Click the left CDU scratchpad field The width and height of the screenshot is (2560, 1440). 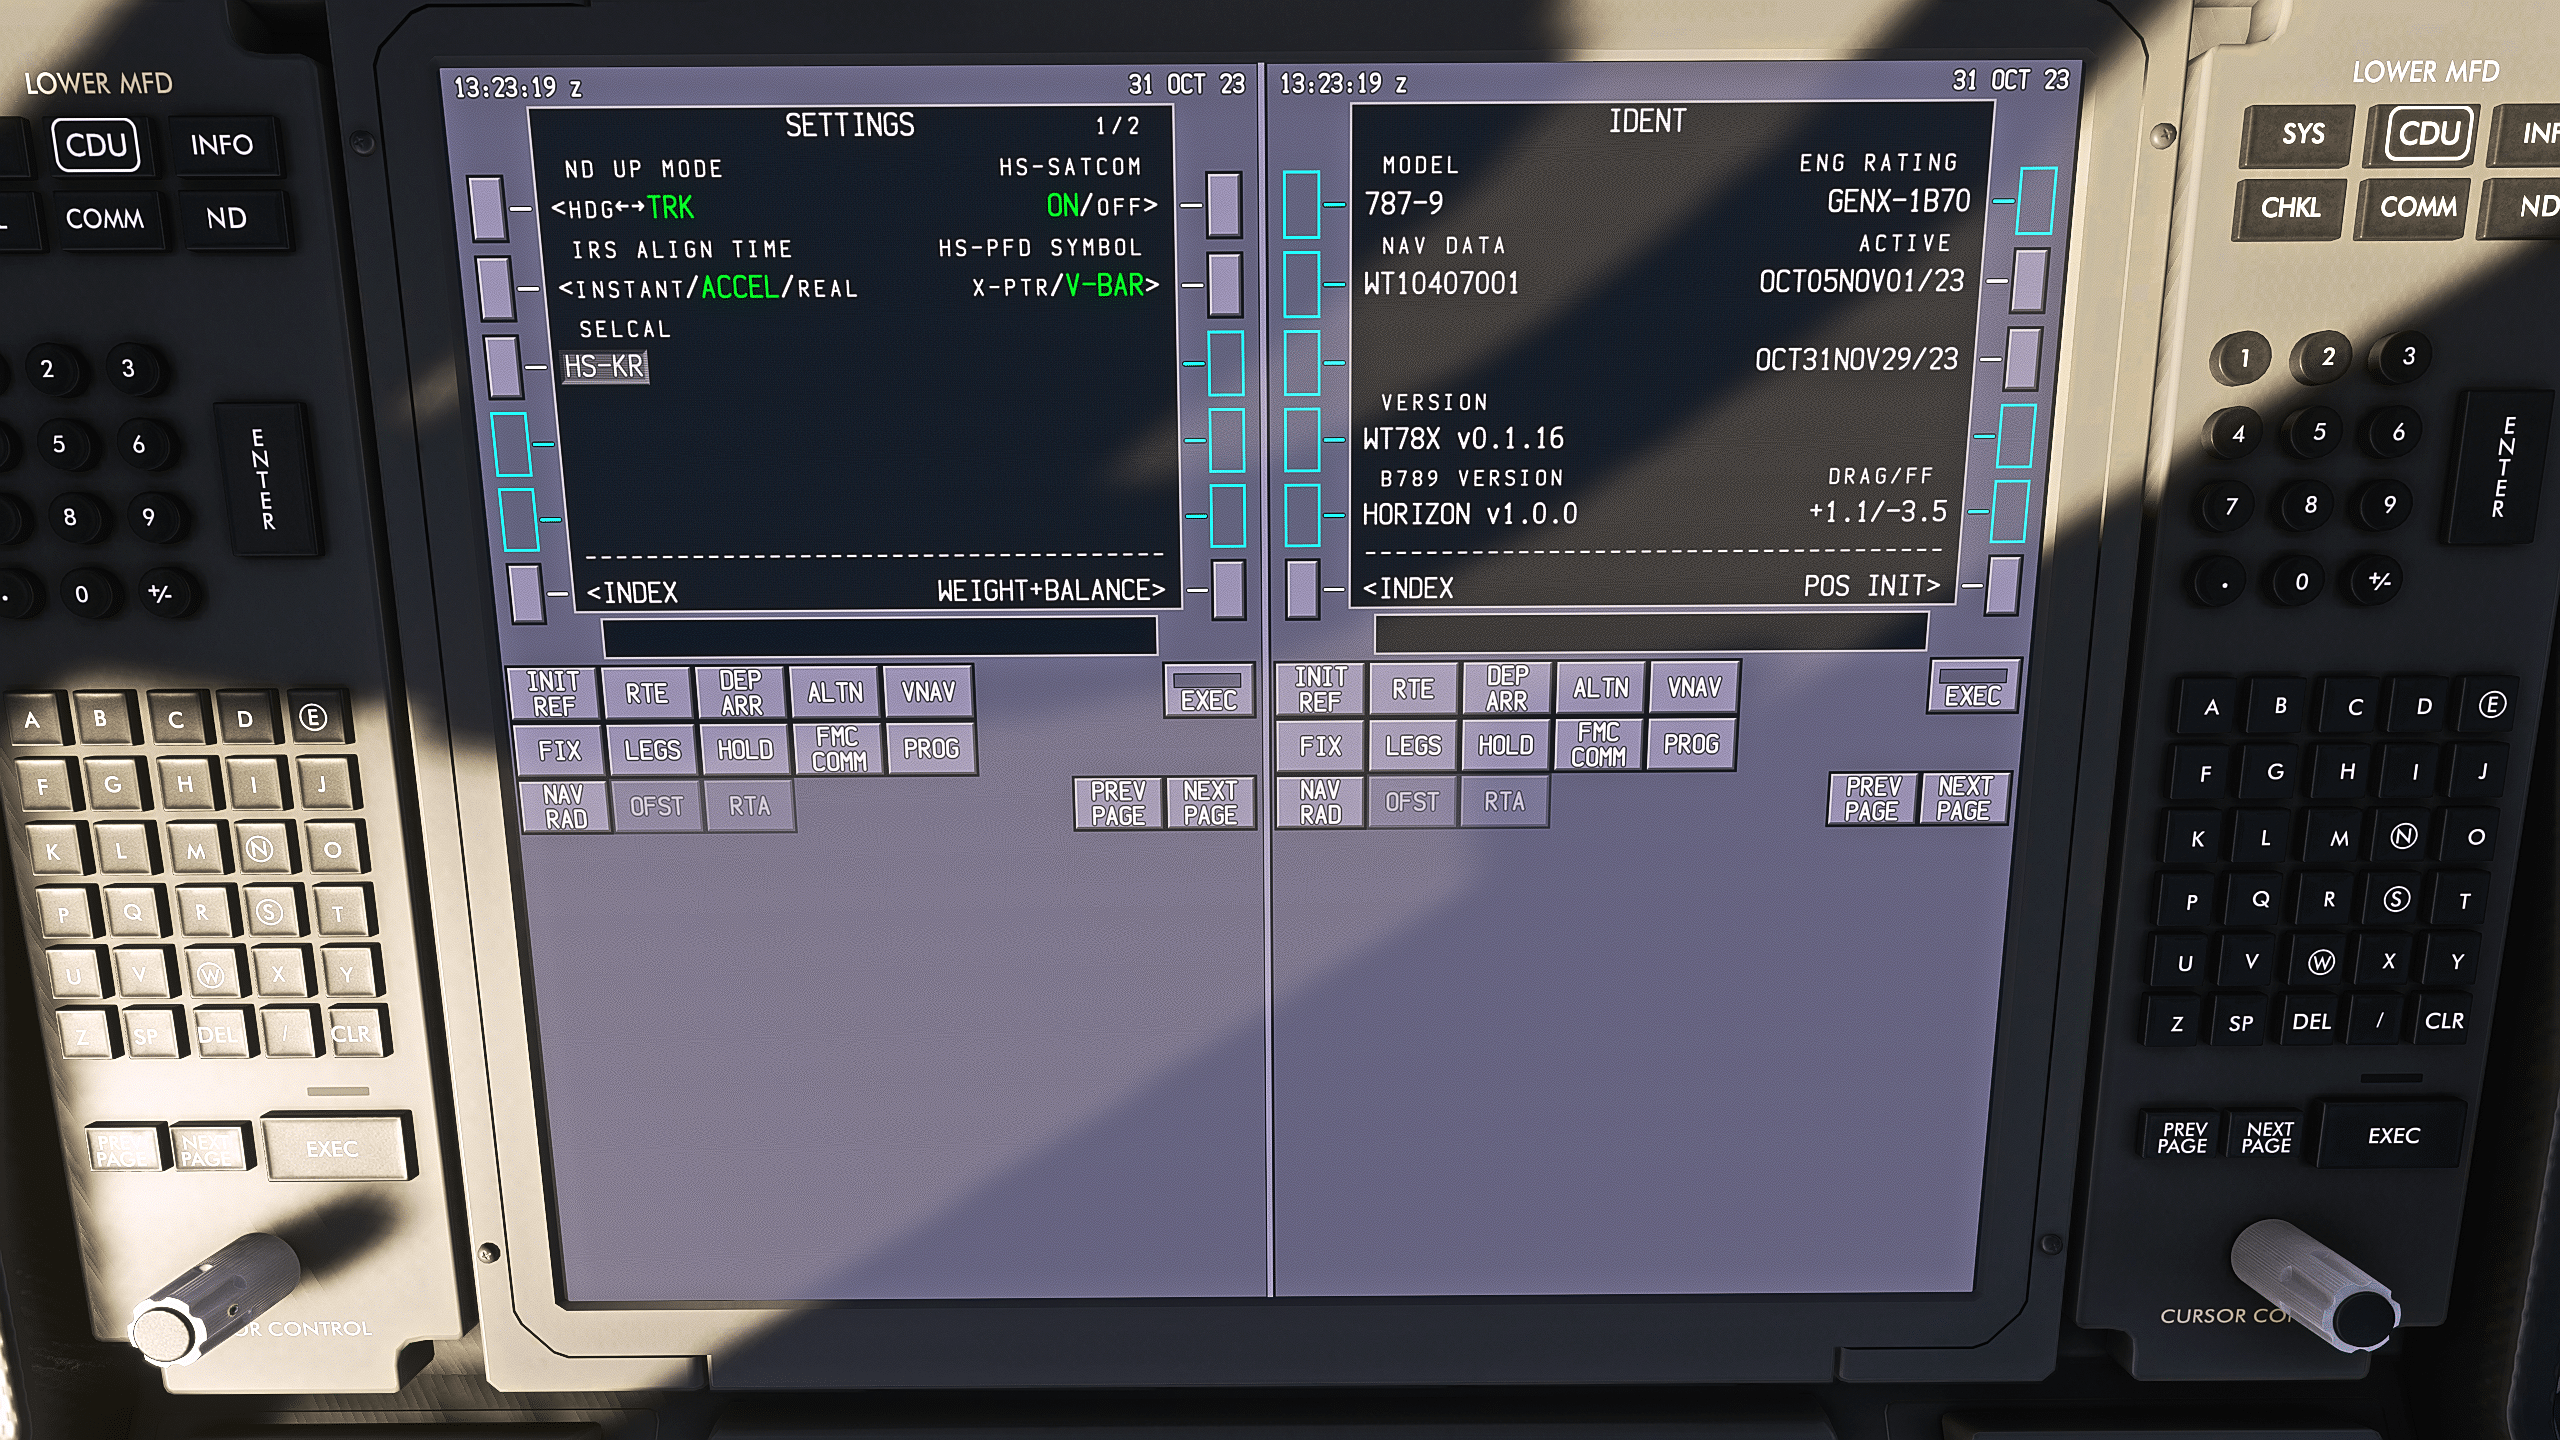878,636
